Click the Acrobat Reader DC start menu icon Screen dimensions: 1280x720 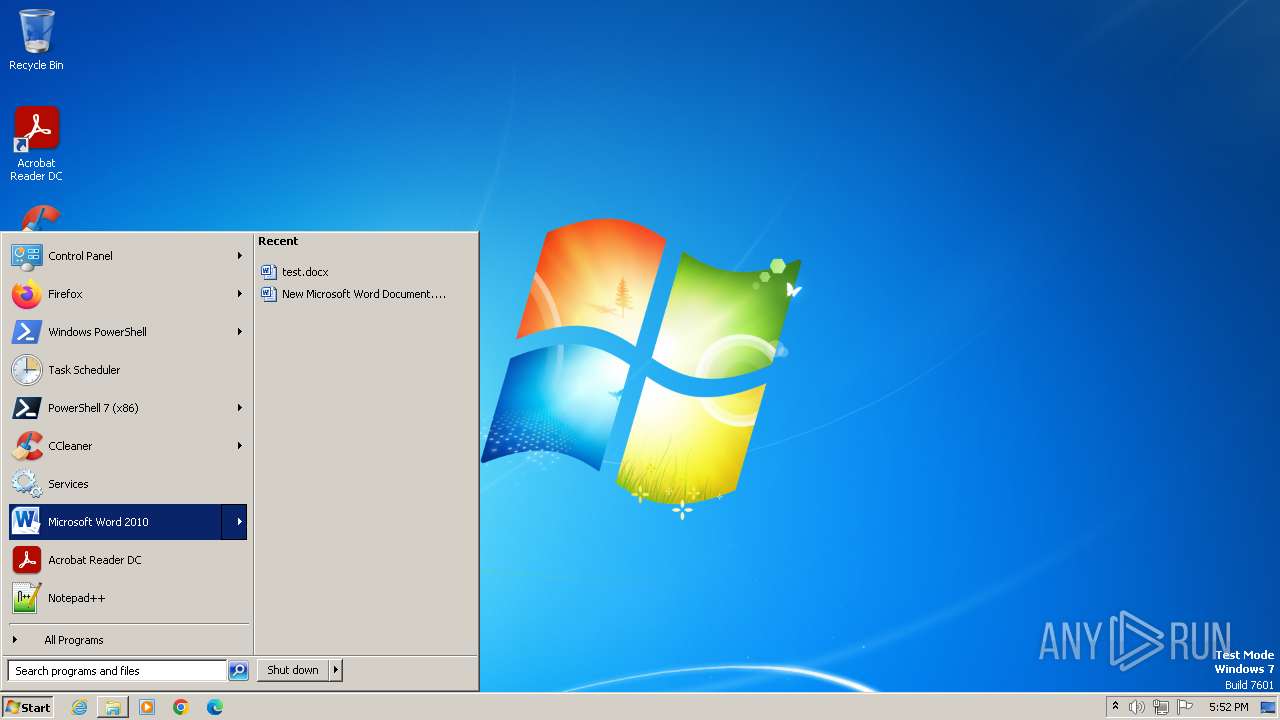point(27,560)
